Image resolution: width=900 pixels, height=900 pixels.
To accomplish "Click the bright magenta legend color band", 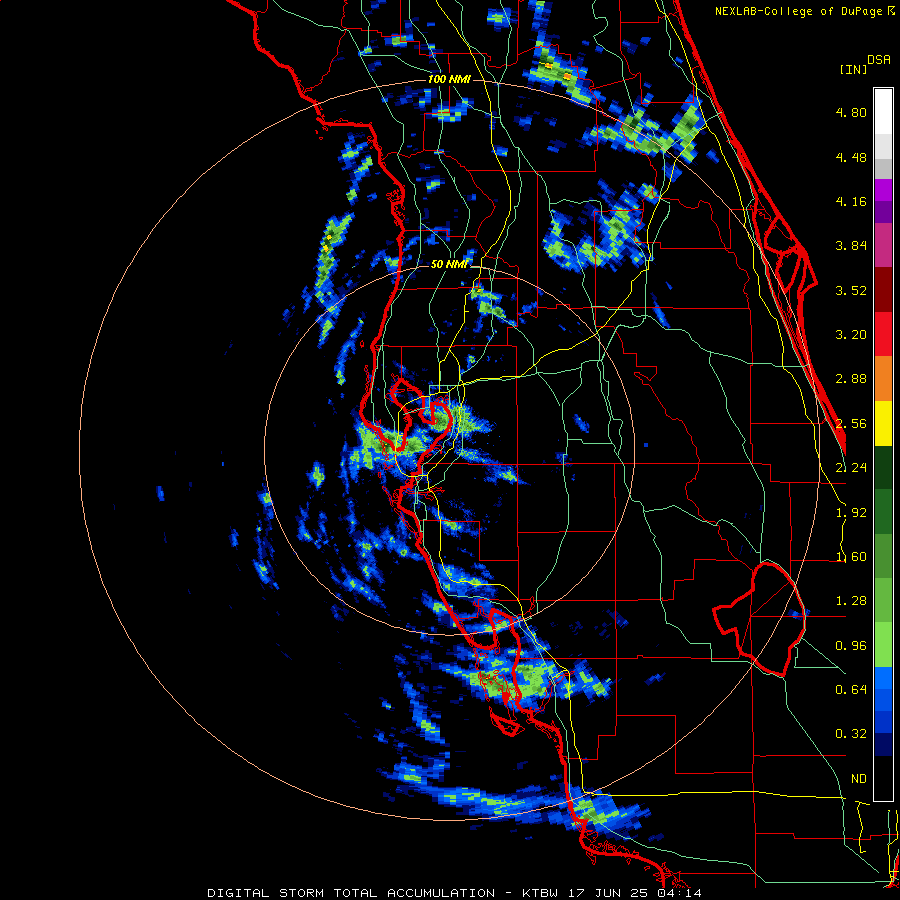I will (883, 190).
